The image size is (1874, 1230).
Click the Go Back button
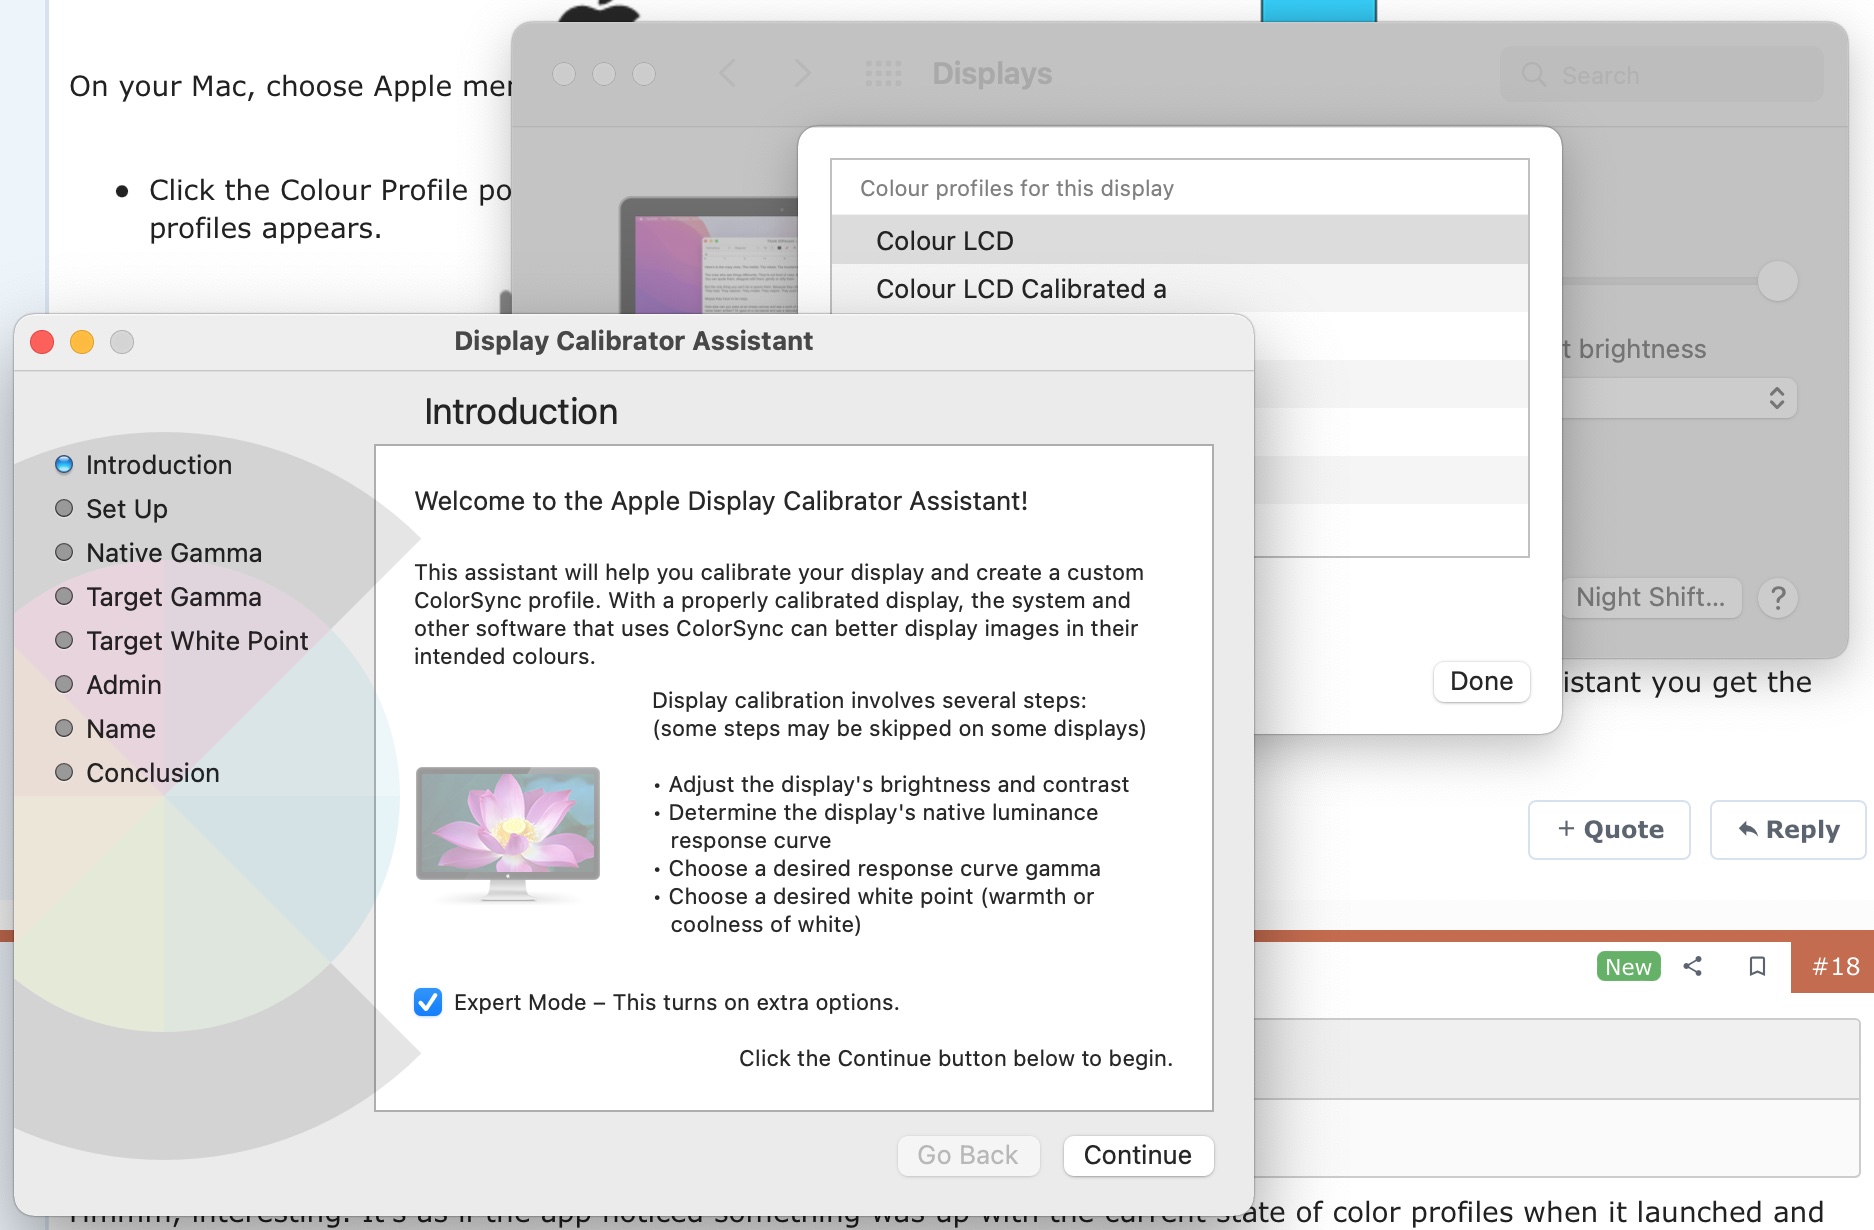coord(968,1155)
